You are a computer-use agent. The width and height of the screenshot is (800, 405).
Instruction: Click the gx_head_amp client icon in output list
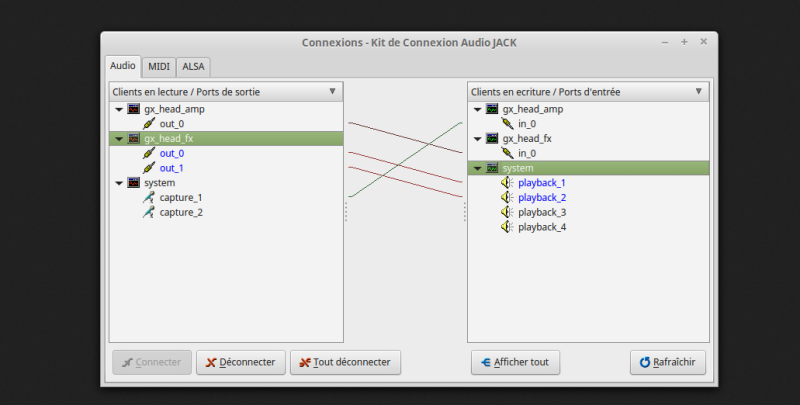coord(133,109)
